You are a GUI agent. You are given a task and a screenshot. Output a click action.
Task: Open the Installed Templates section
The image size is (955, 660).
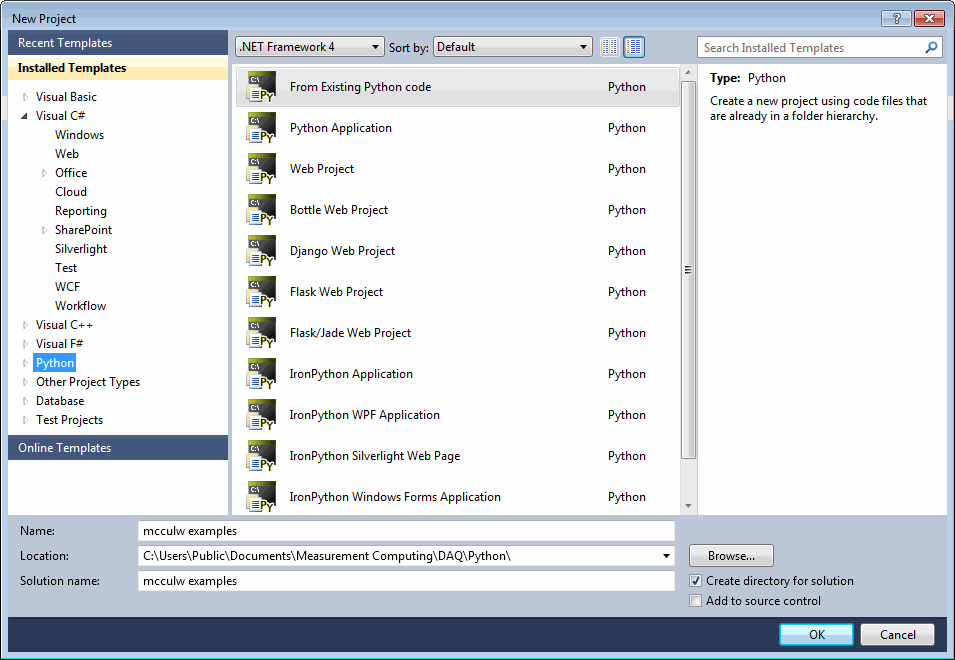118,68
